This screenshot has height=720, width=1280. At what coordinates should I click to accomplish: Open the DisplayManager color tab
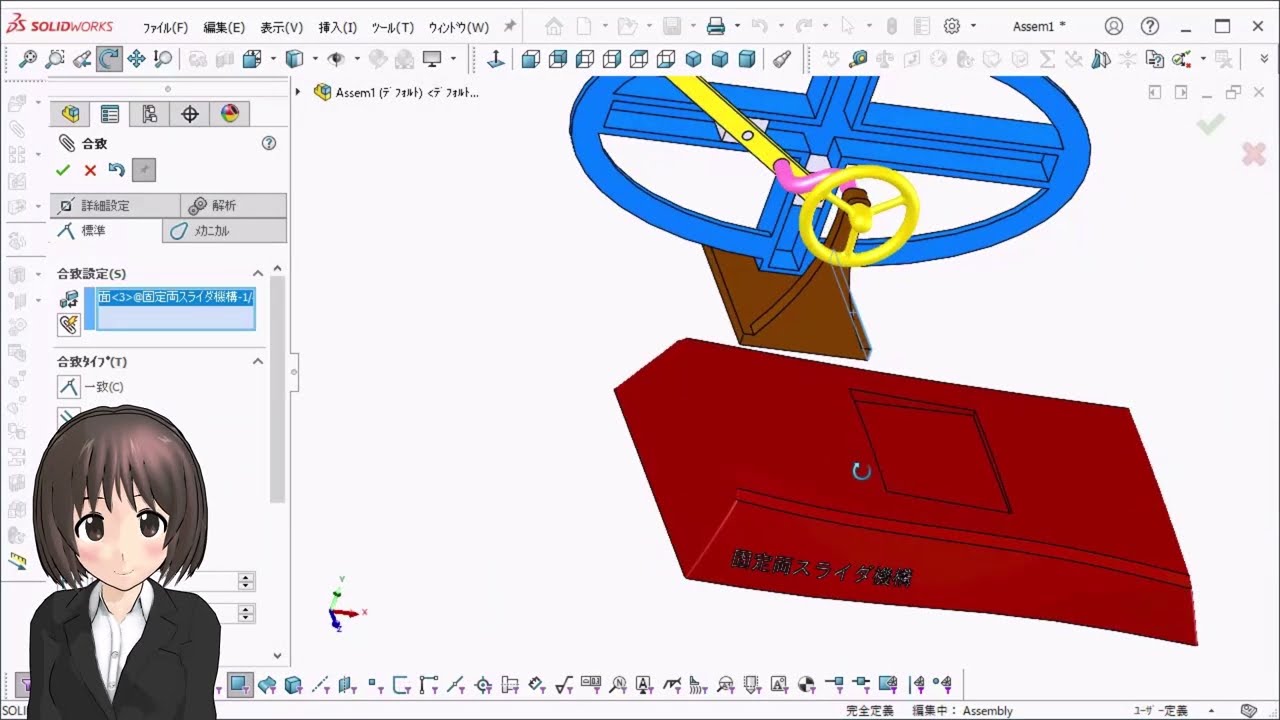pos(230,114)
